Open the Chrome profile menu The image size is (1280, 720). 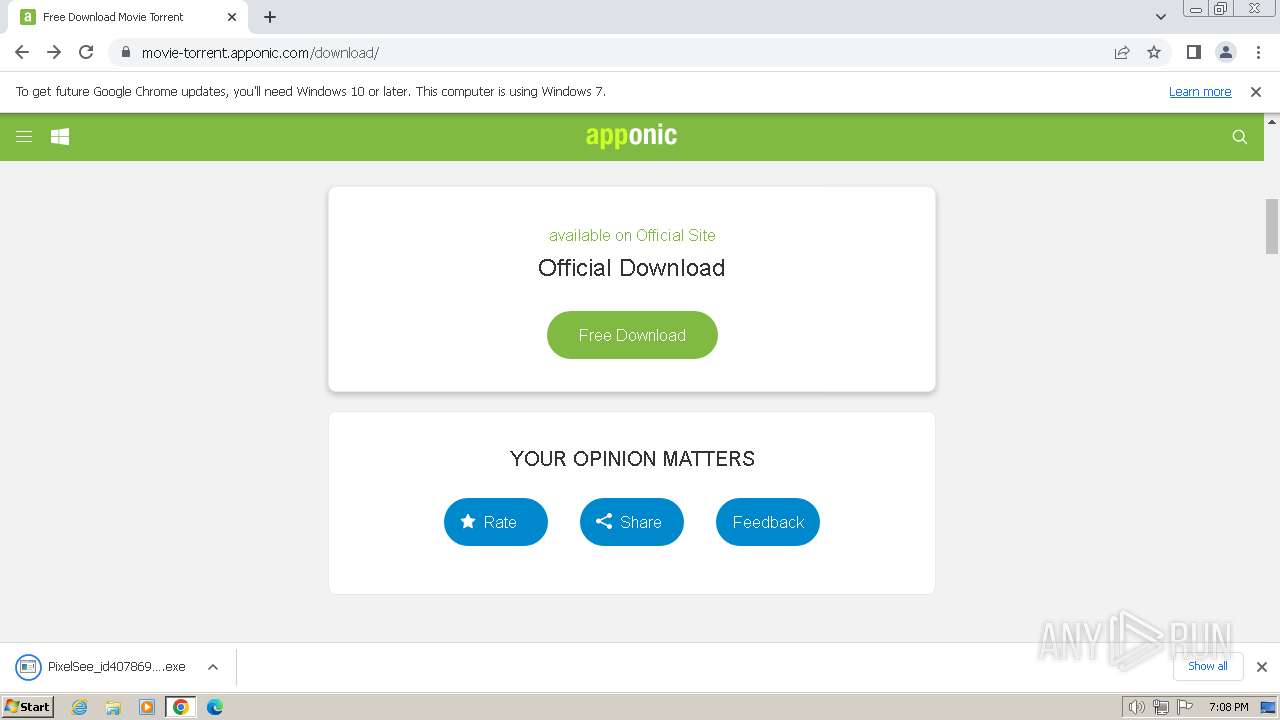[x=1226, y=53]
